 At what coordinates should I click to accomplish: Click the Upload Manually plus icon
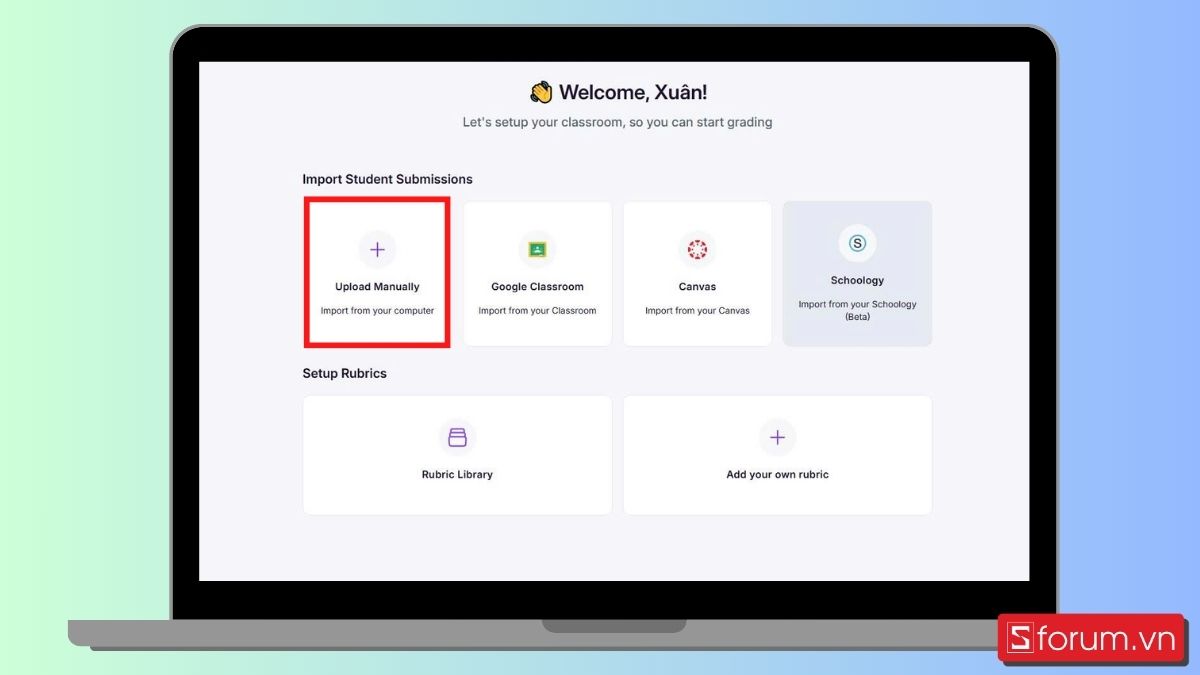377,249
